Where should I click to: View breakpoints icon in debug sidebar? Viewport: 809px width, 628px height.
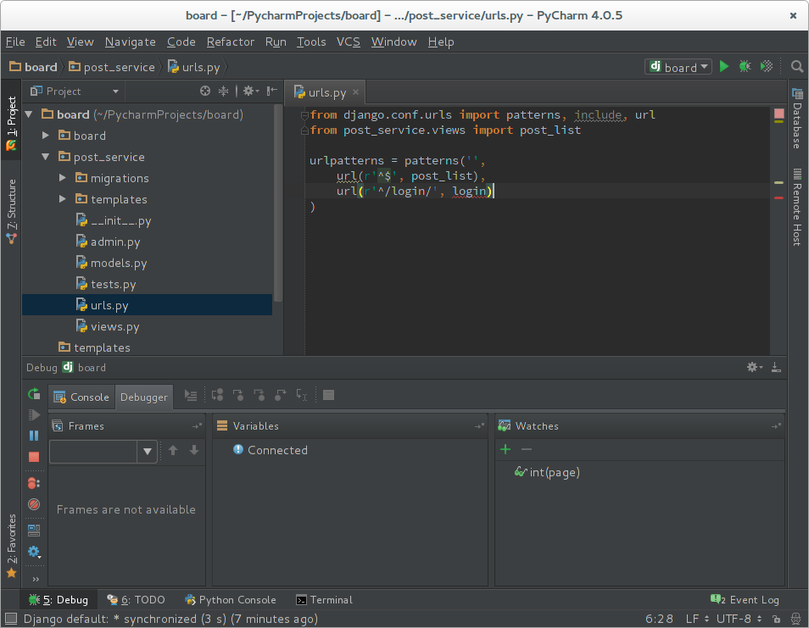tap(34, 483)
